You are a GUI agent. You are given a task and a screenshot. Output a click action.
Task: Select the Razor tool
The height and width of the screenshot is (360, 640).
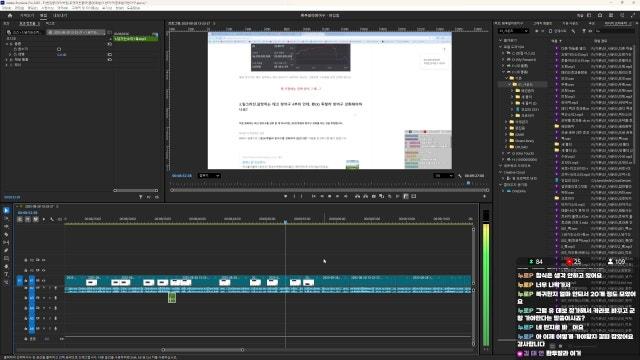pyautogui.click(x=6, y=235)
